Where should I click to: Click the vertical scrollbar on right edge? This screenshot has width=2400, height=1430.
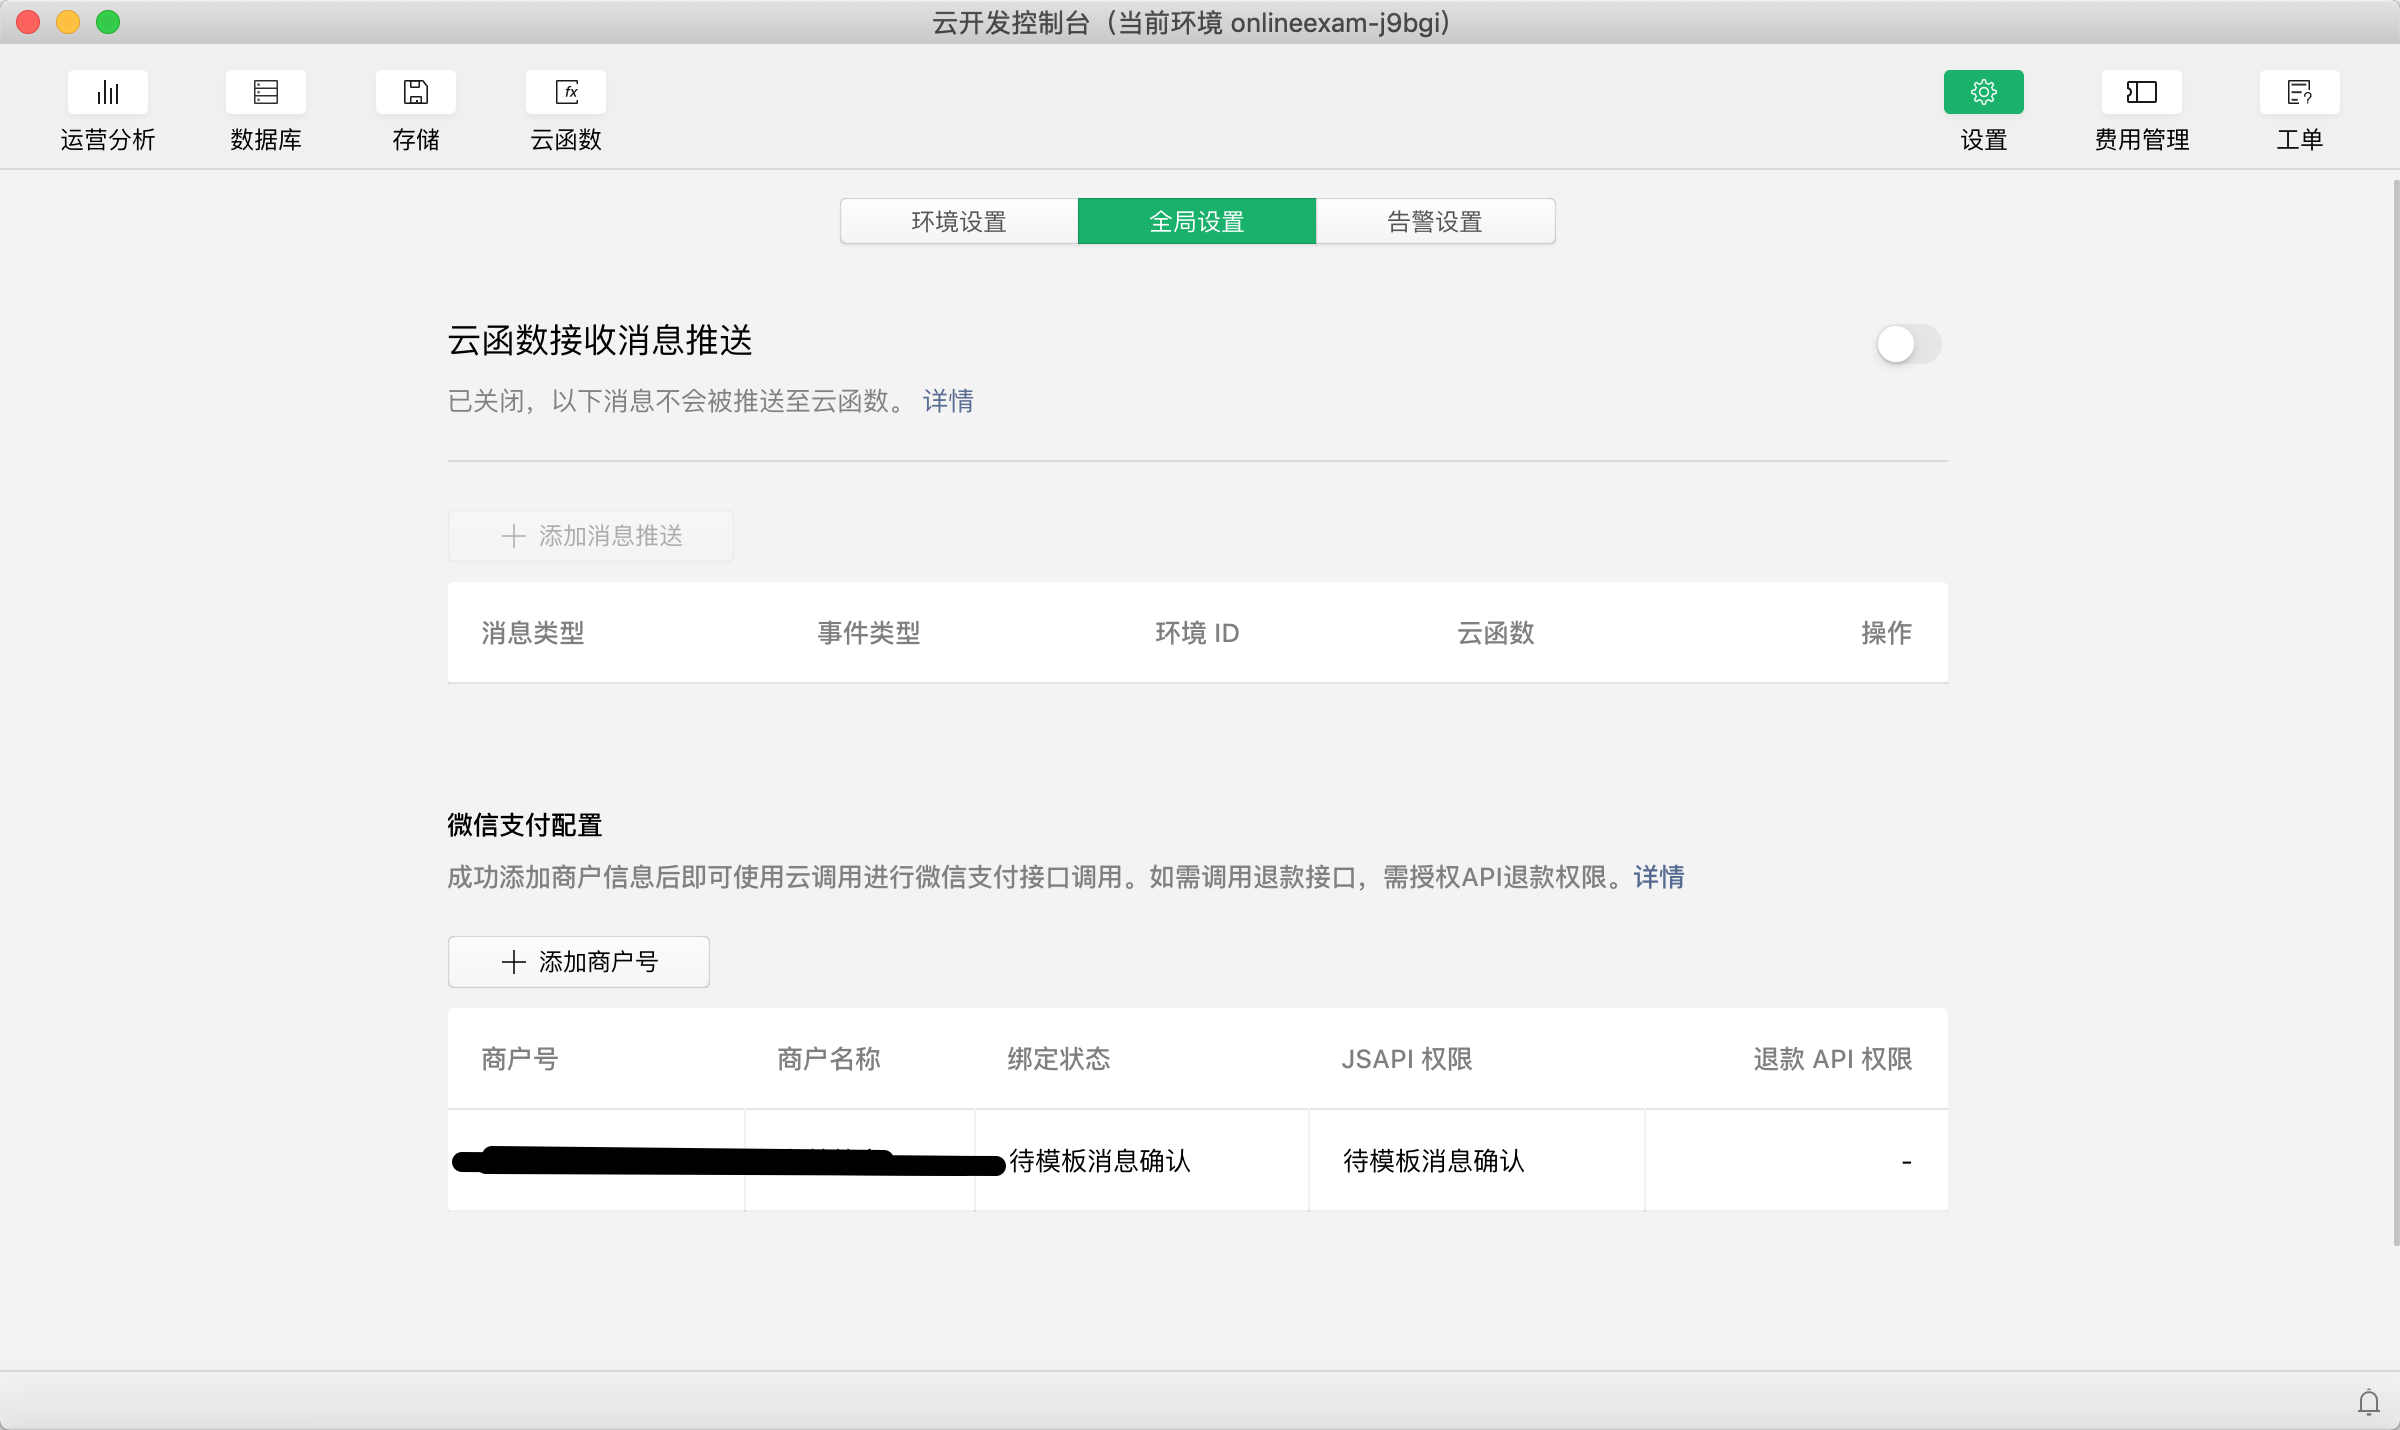[2395, 700]
